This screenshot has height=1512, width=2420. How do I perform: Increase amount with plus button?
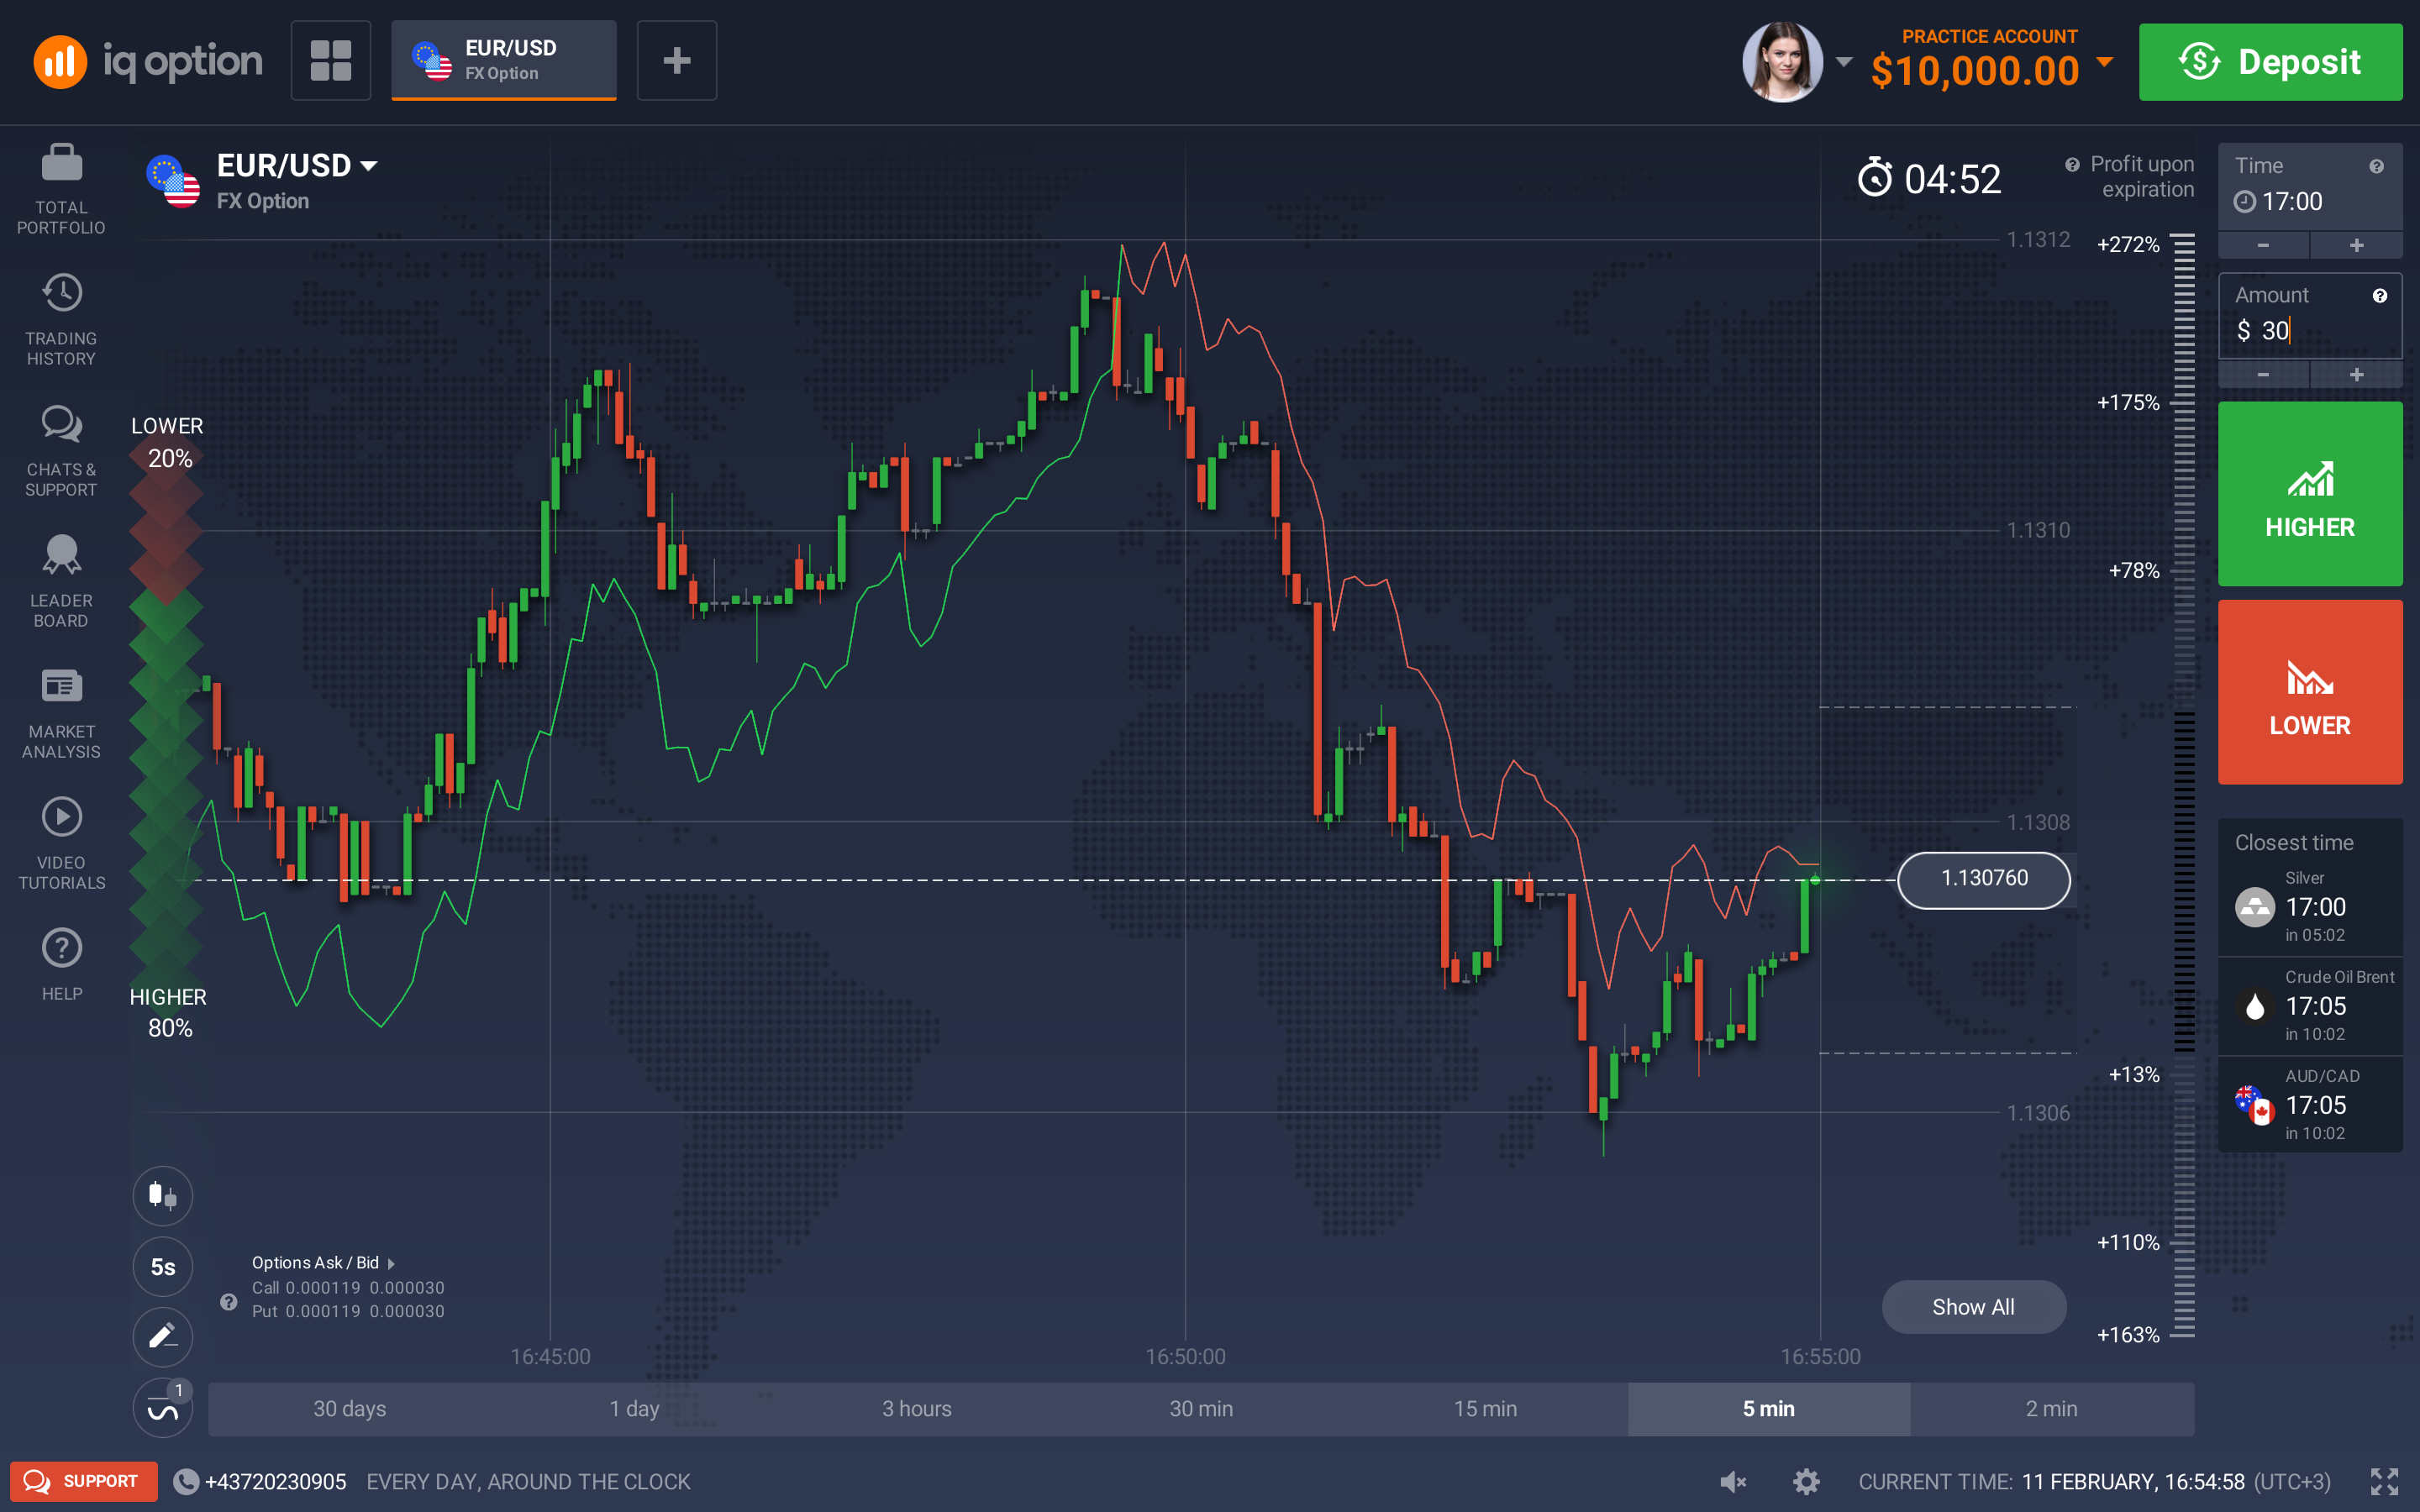[x=2356, y=375]
